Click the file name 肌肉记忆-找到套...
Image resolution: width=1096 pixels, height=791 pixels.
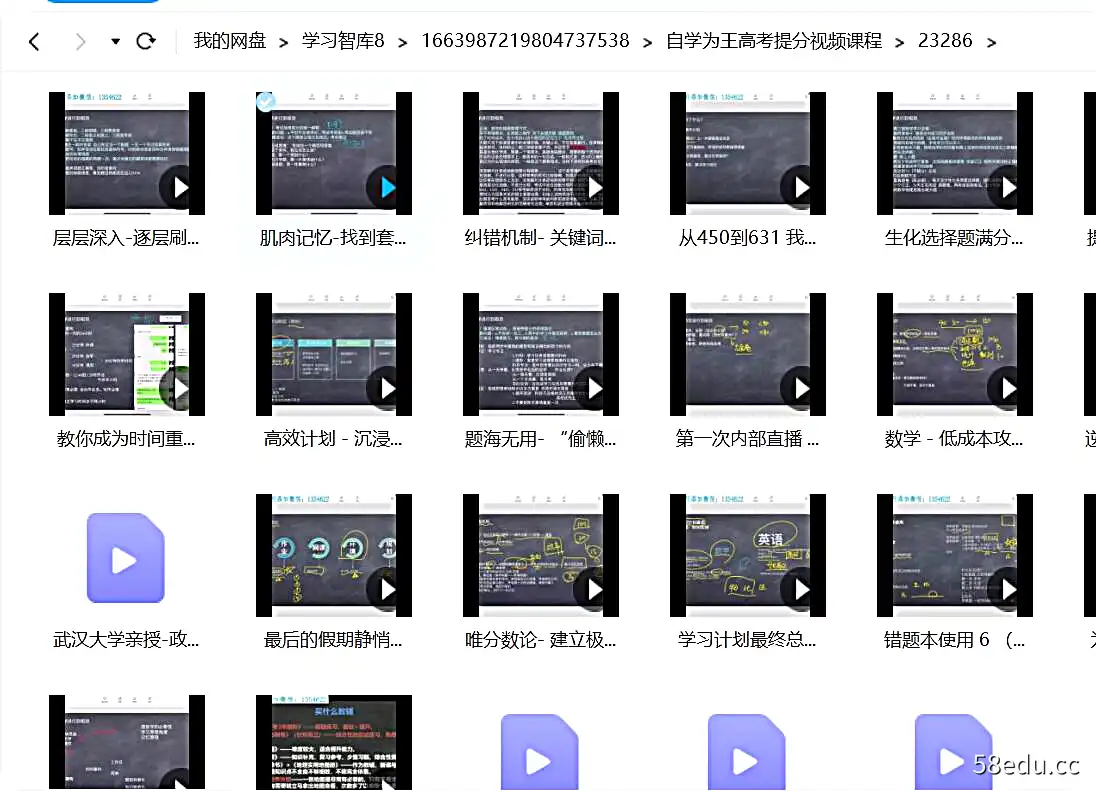click(333, 238)
